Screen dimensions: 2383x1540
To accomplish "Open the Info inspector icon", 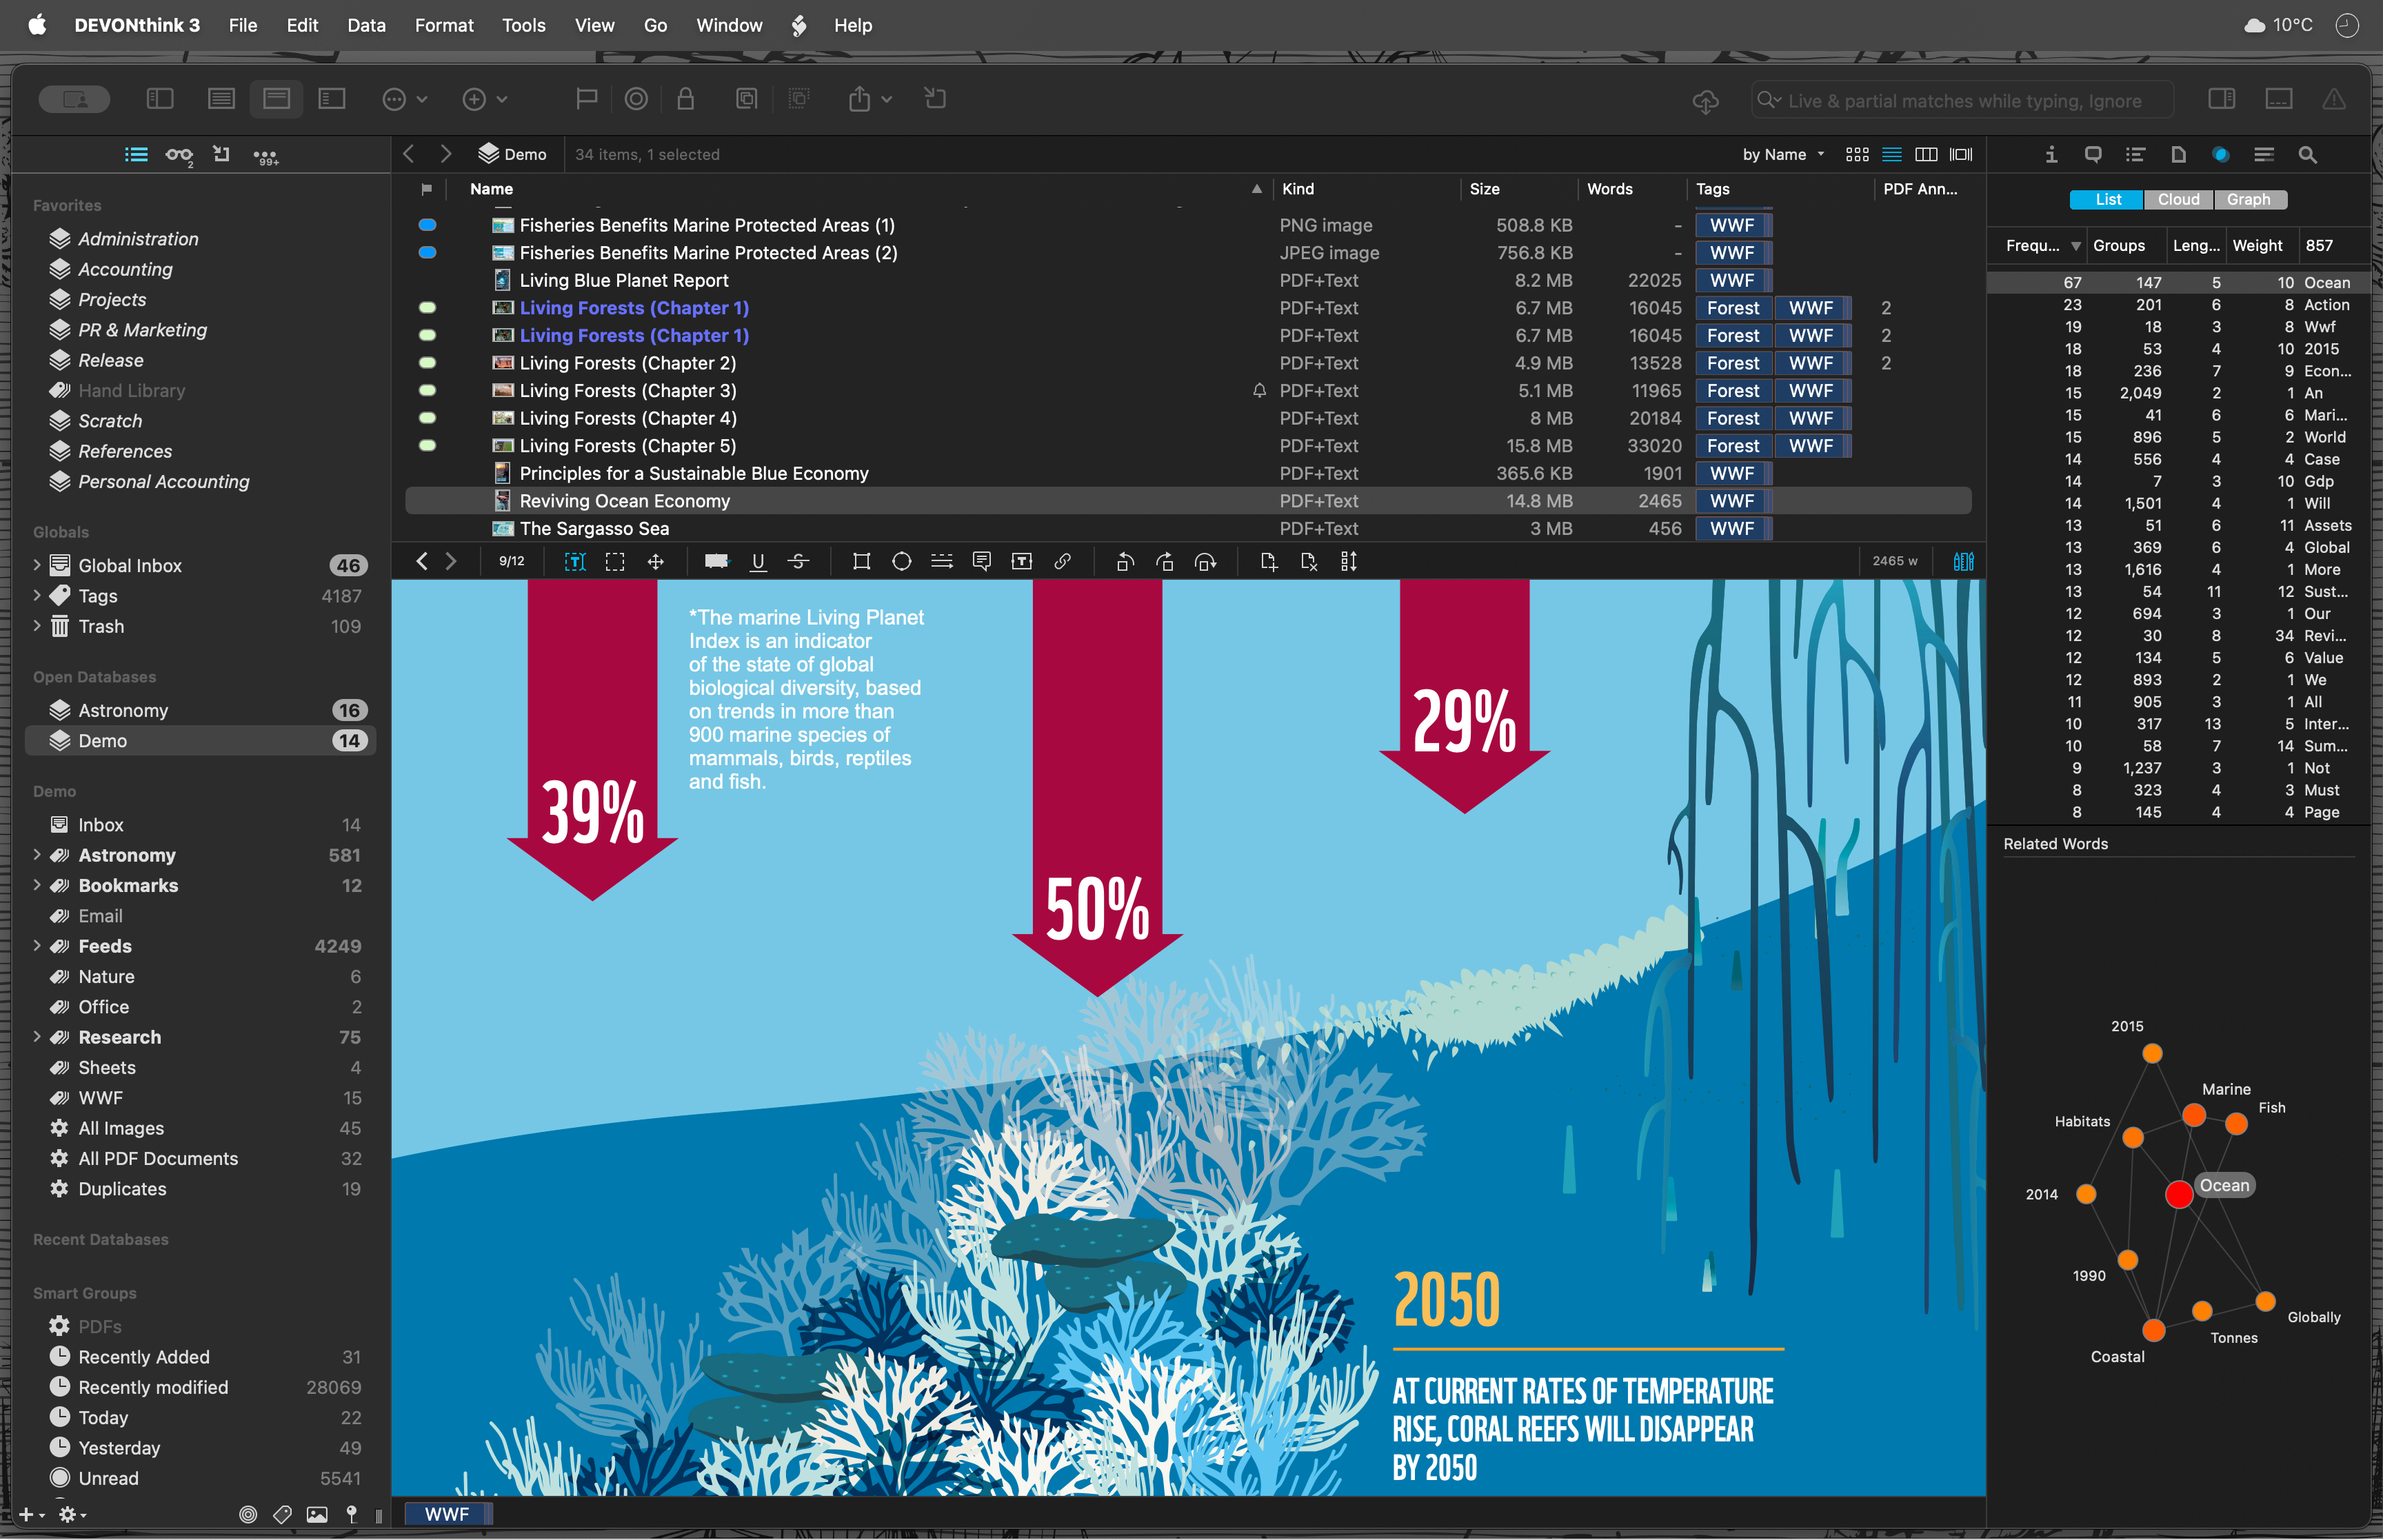I will [x=2051, y=154].
